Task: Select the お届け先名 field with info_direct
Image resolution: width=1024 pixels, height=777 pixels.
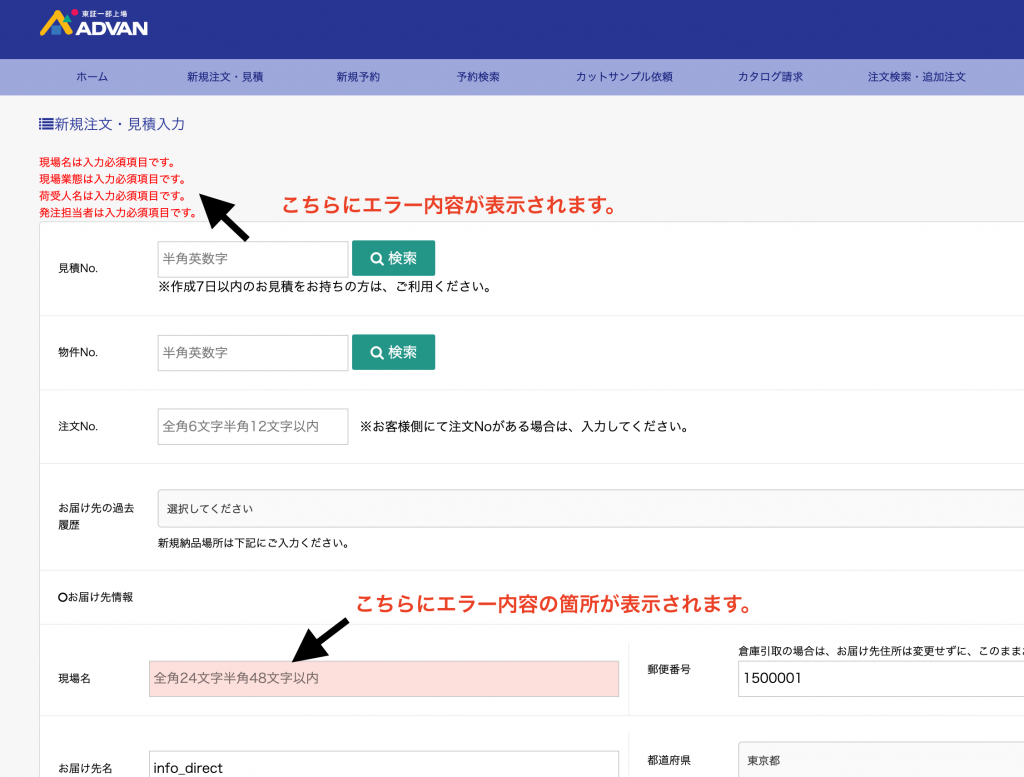Action: [384, 767]
